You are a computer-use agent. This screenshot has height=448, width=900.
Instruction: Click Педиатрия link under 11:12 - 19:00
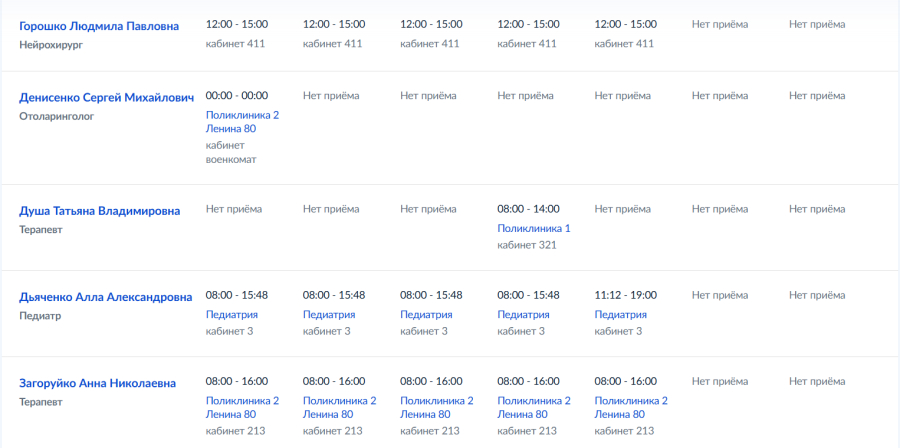coord(620,314)
